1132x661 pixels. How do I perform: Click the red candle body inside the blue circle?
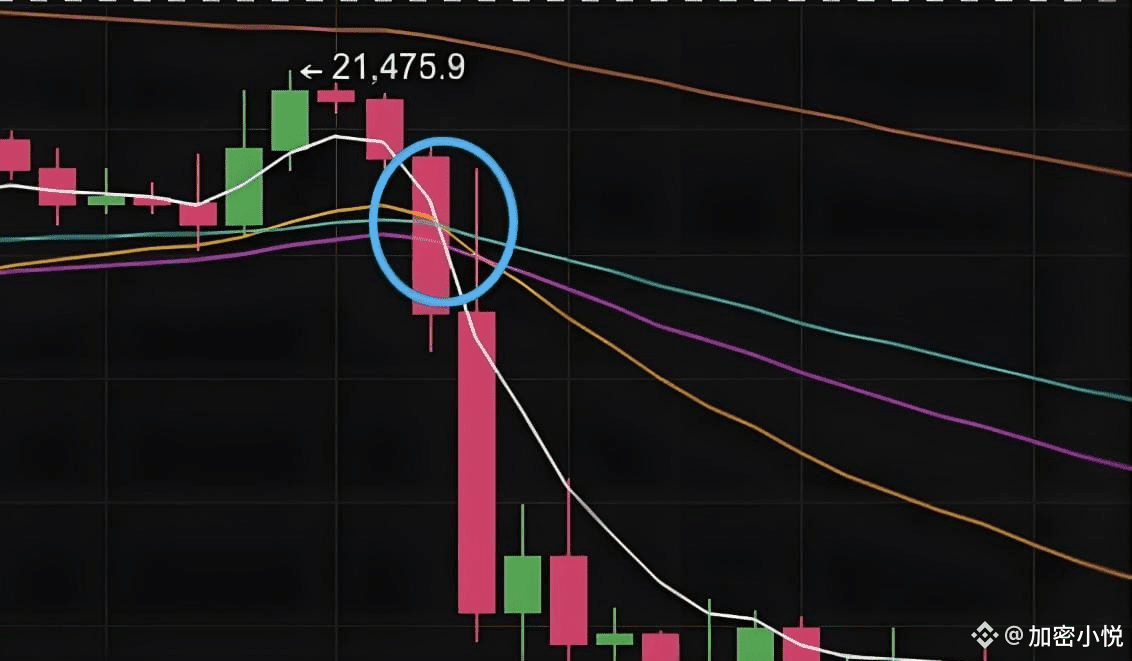tap(431, 235)
